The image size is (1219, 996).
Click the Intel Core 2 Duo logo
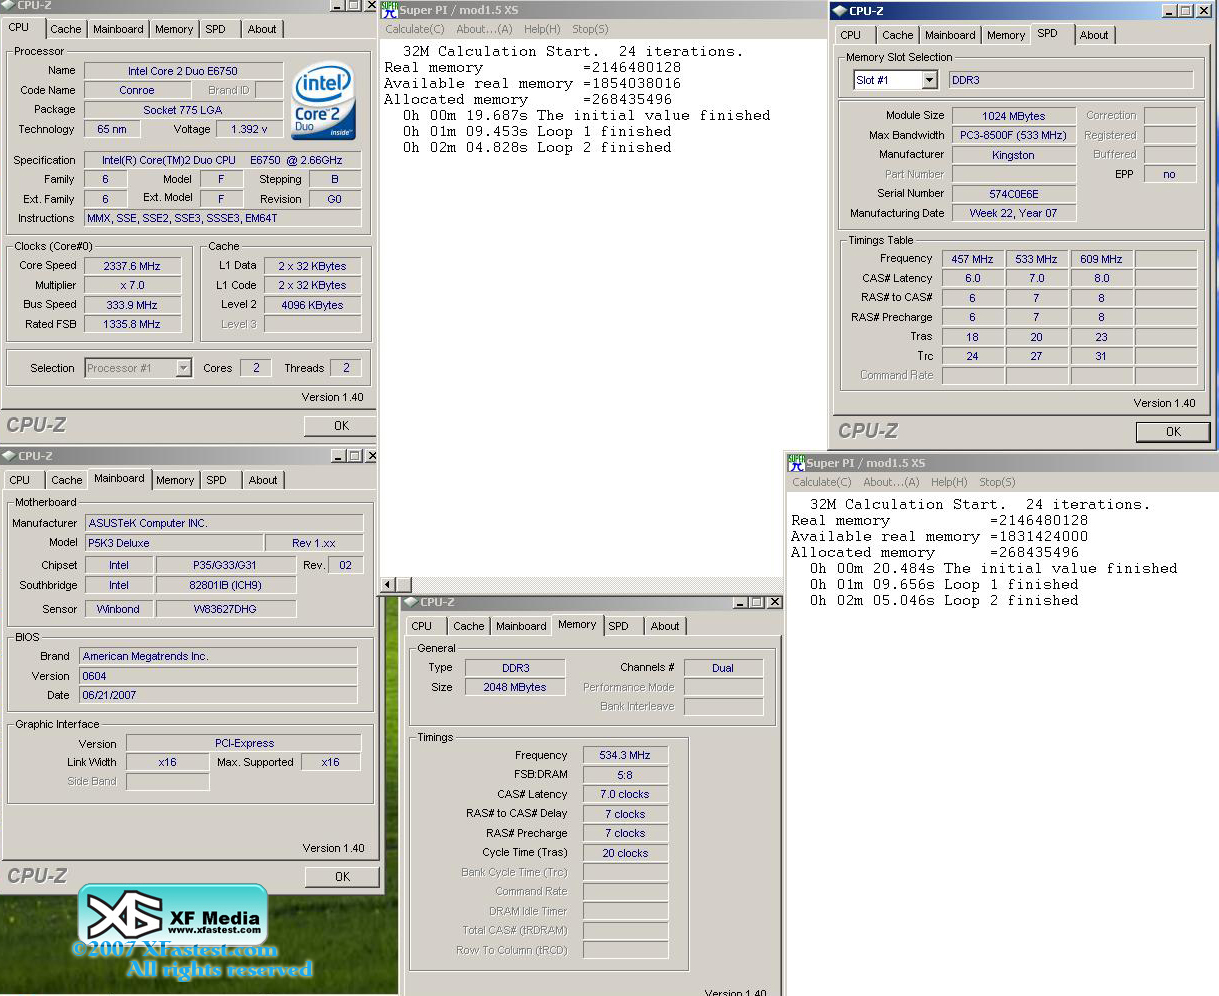pyautogui.click(x=323, y=101)
